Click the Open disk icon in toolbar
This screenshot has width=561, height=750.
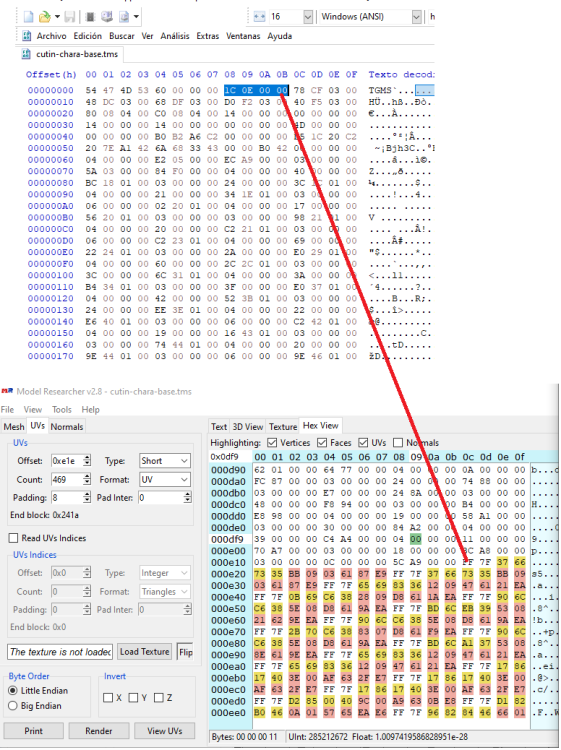[x=107, y=17]
